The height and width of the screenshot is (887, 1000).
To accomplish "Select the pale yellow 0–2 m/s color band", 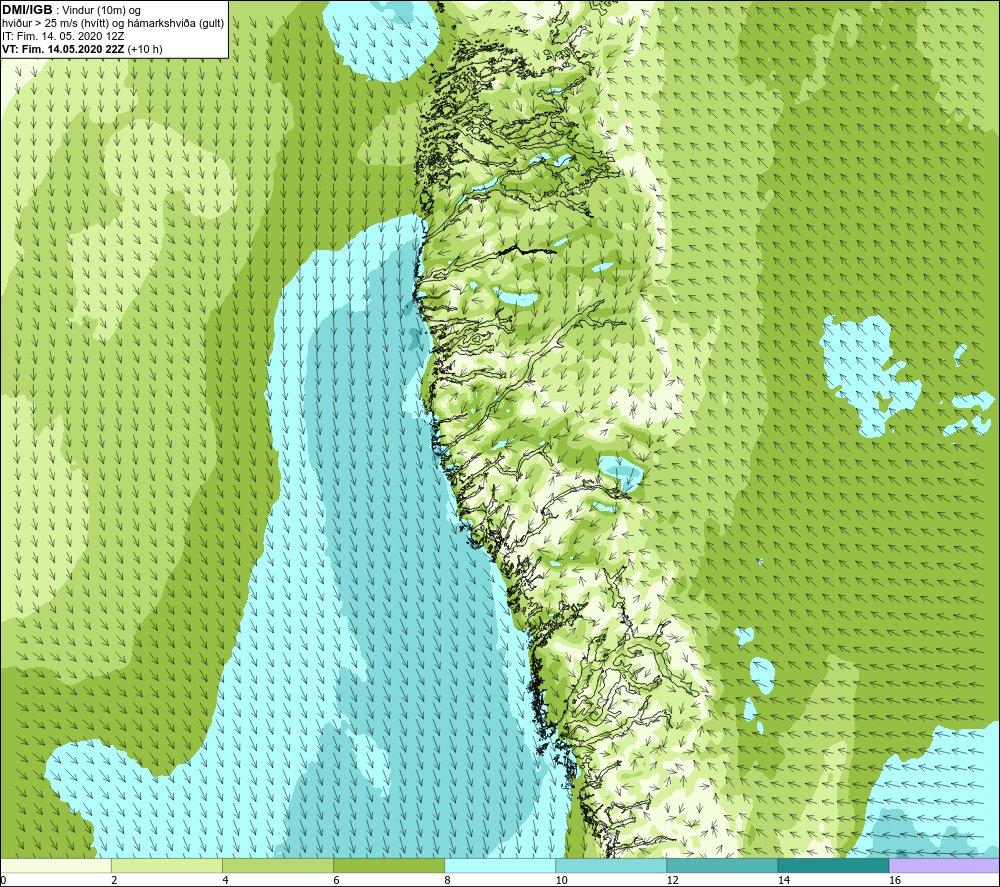I will point(56,865).
